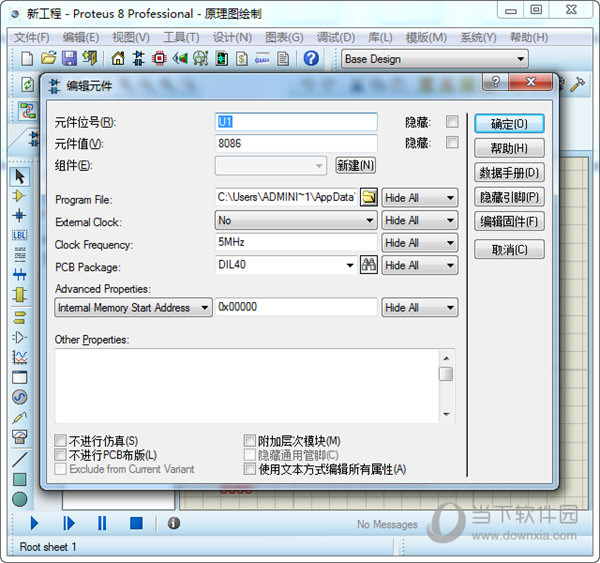Open PCB Layout red chip icon
The width and height of the screenshot is (600, 563).
tap(159, 59)
